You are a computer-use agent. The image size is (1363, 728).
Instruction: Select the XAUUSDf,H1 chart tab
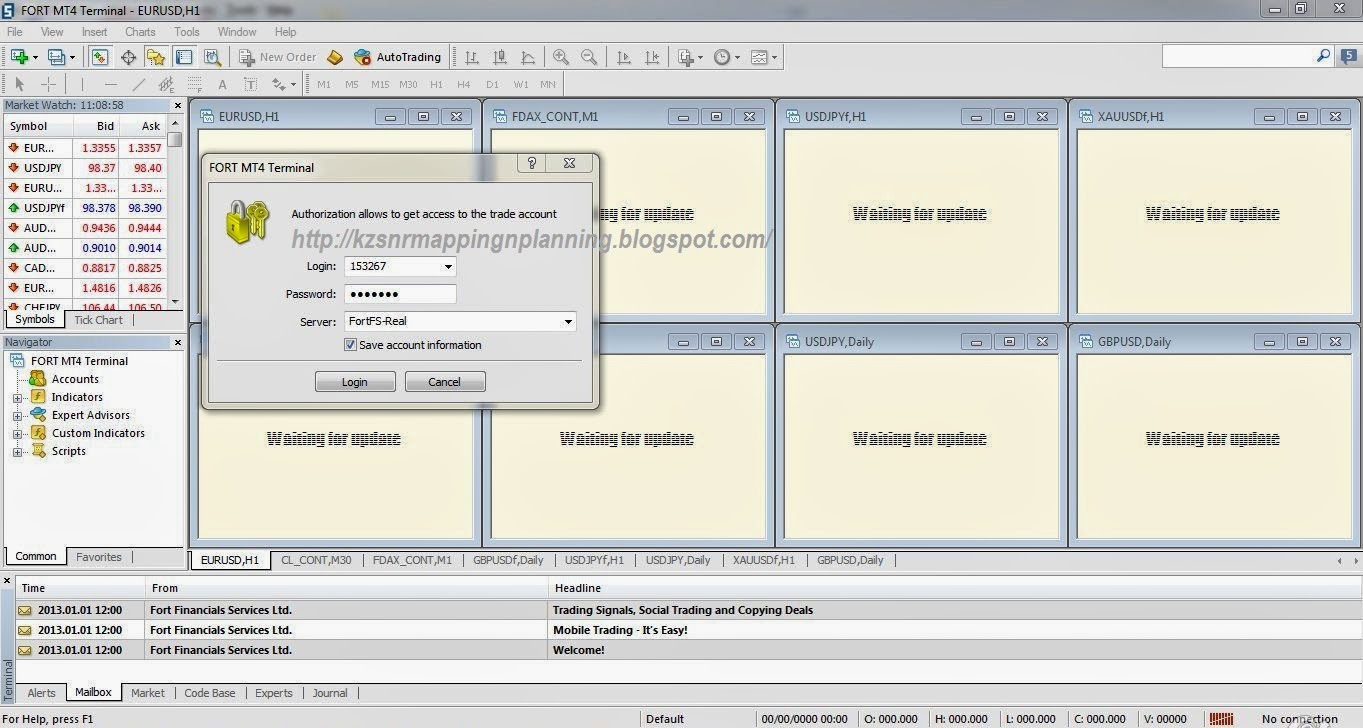(x=764, y=560)
